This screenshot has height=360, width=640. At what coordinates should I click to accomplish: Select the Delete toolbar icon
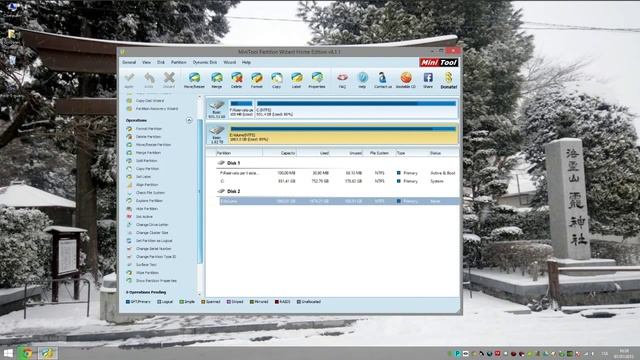[237, 80]
